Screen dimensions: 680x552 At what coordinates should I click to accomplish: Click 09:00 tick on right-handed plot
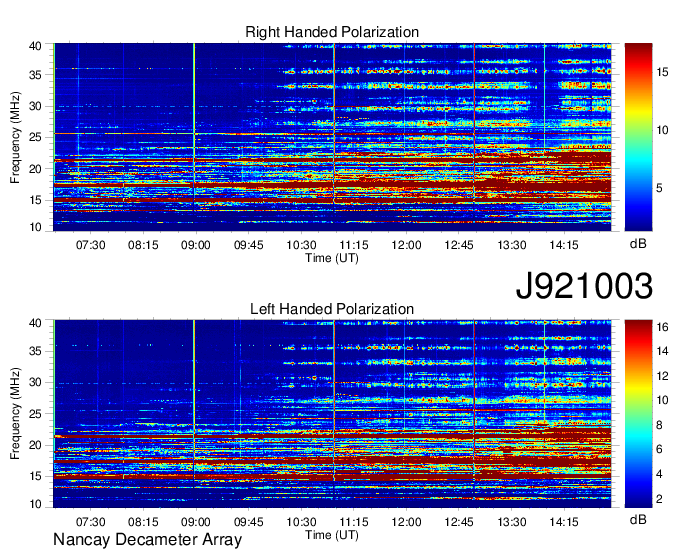point(196,245)
